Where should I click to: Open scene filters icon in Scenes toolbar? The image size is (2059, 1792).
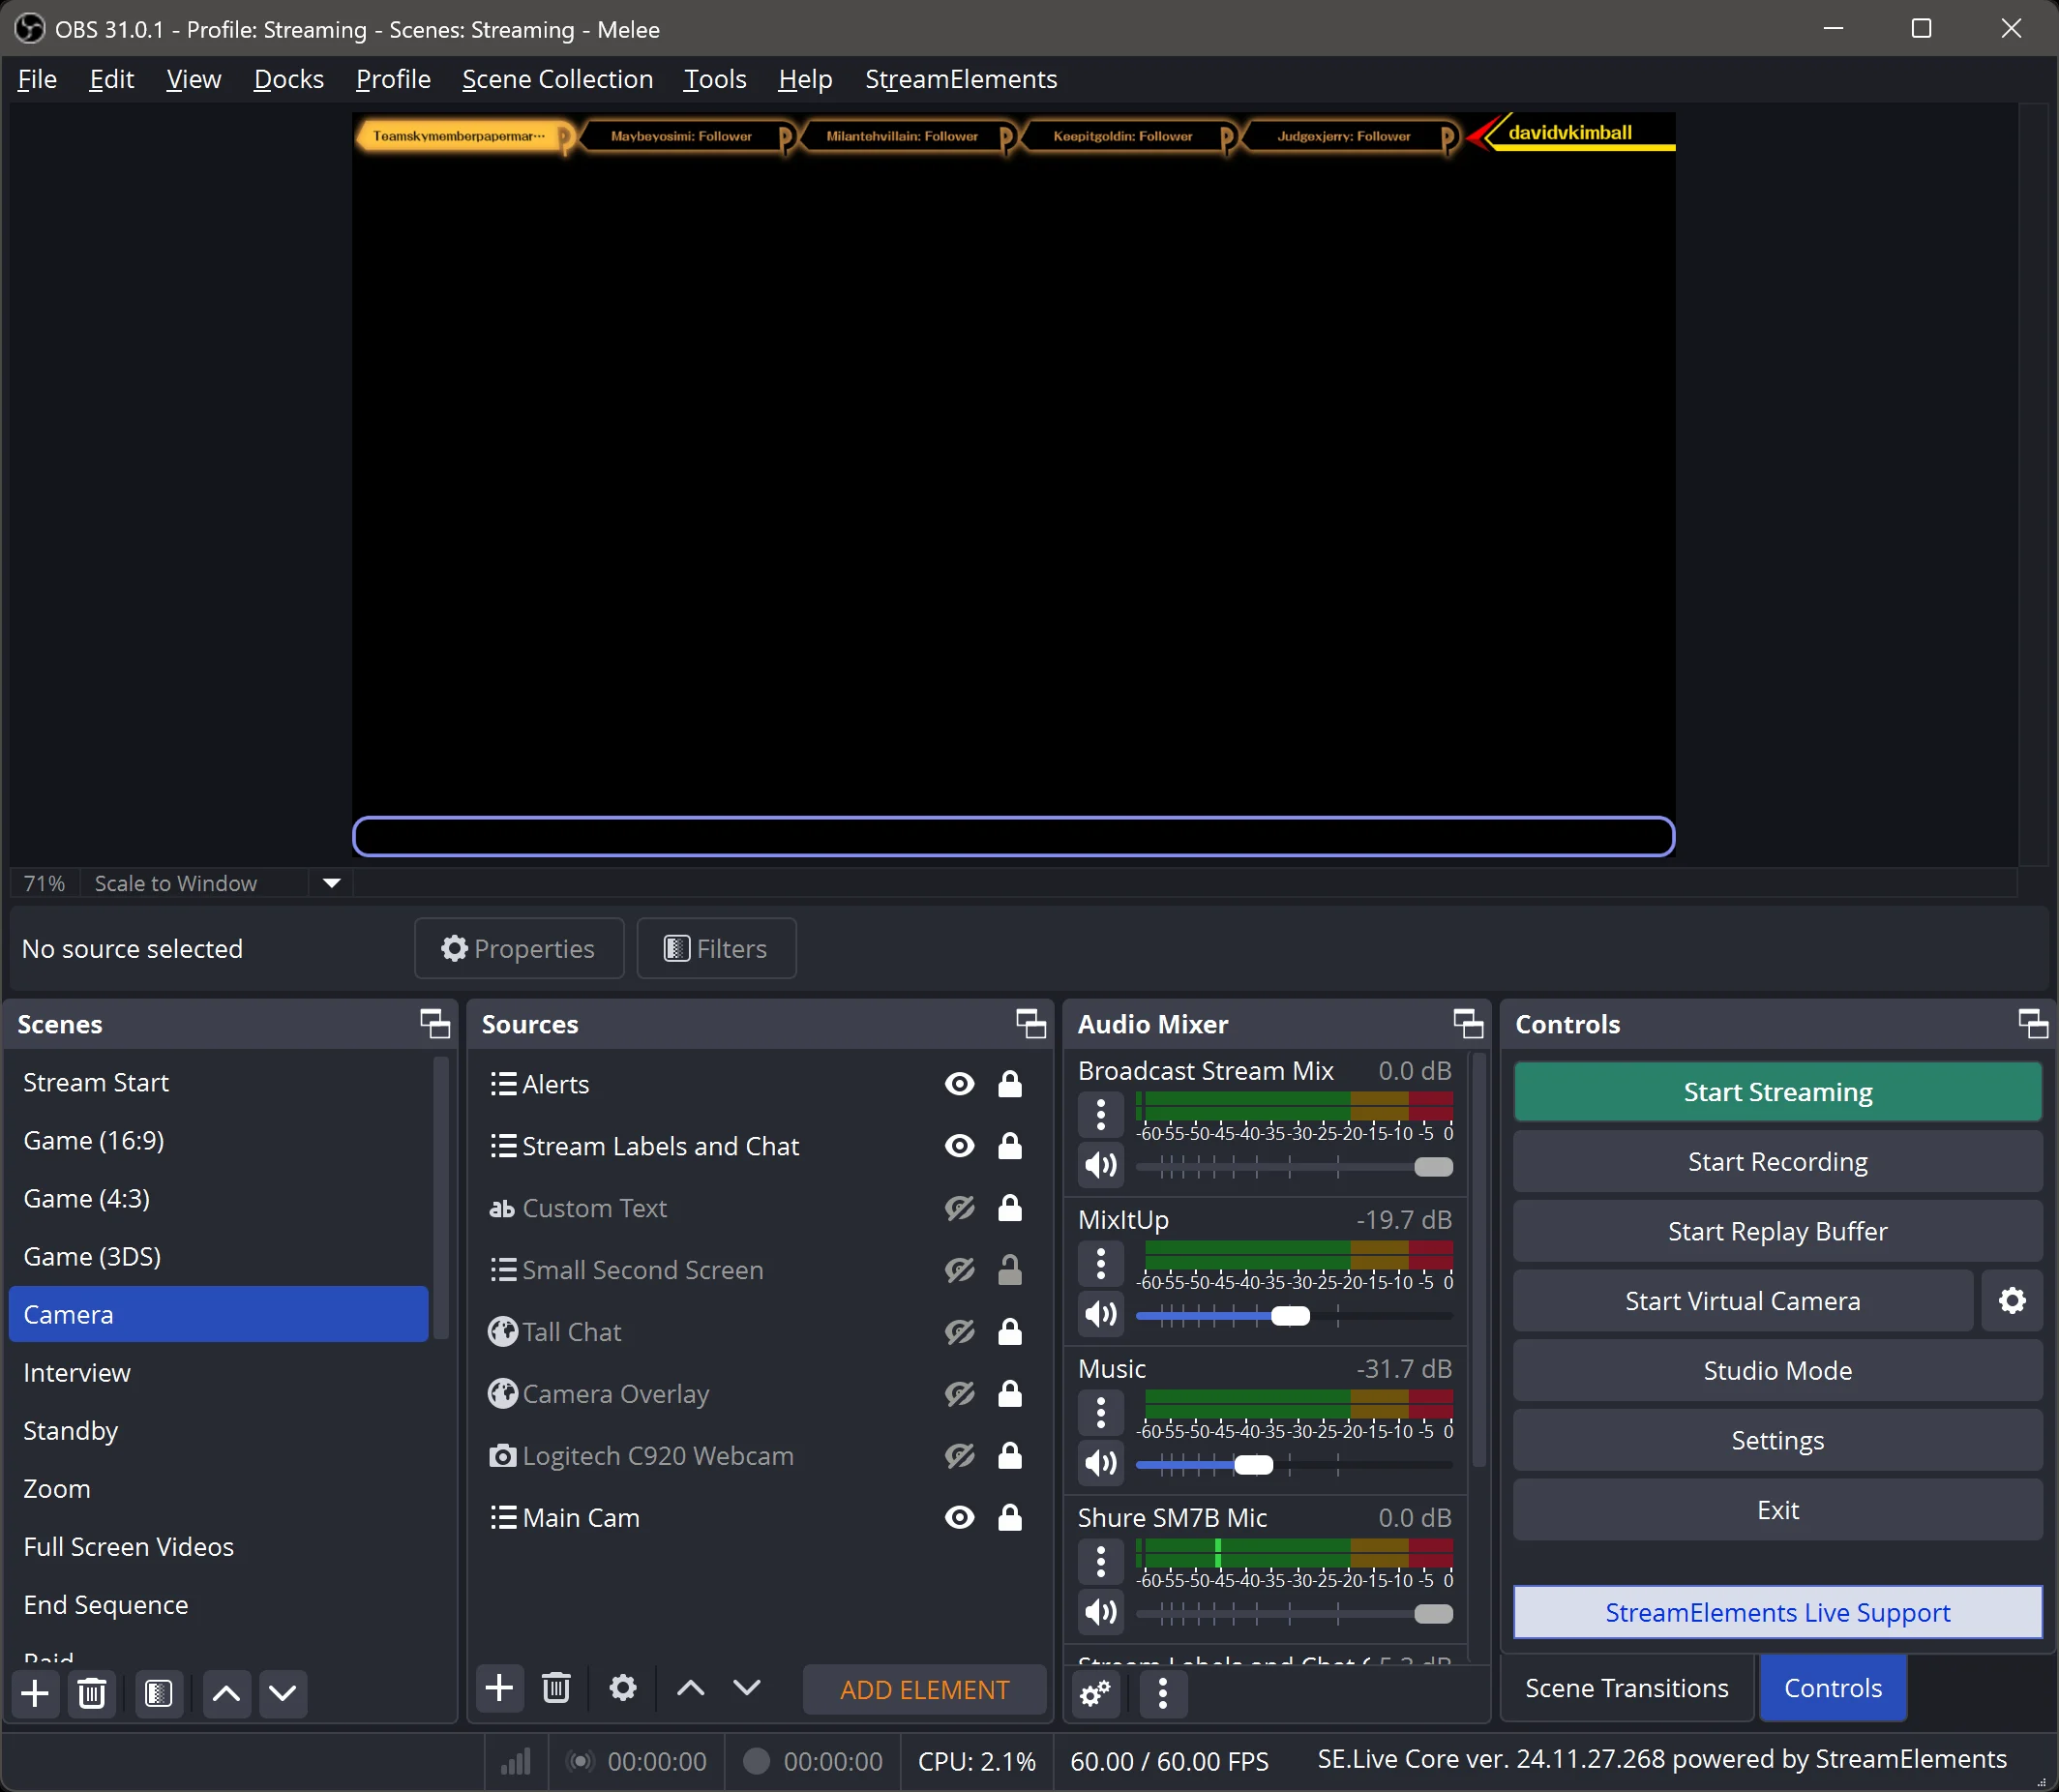point(159,1694)
